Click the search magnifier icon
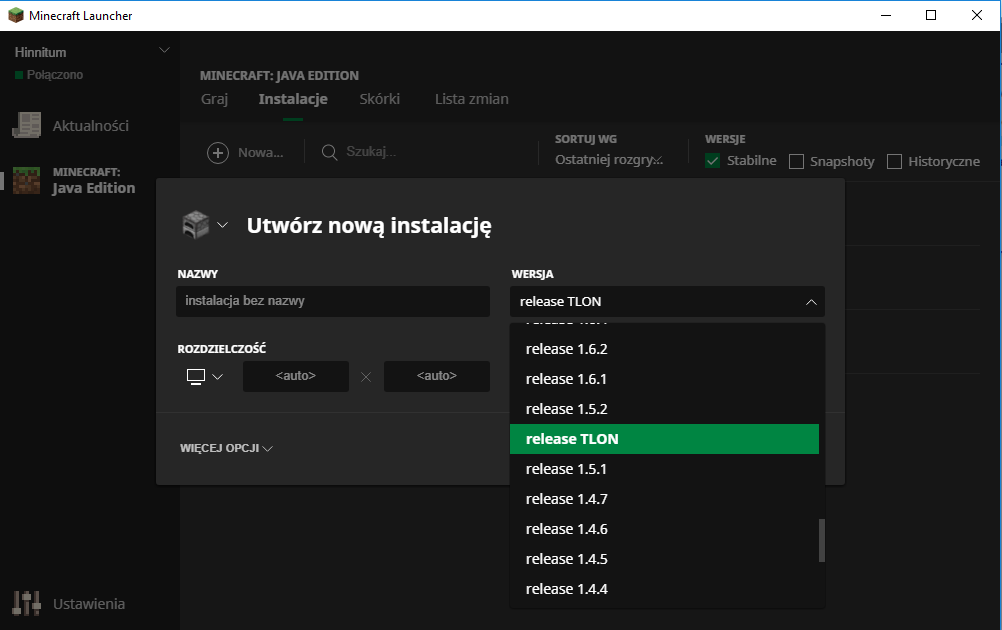The image size is (1002, 630). coord(329,152)
